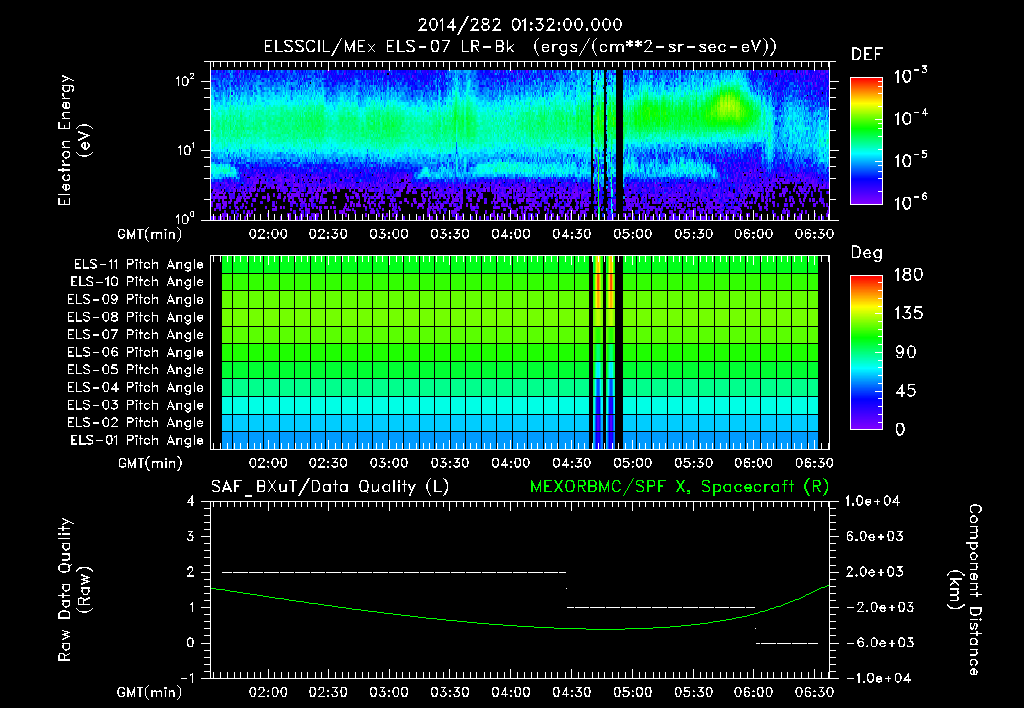This screenshot has width=1024, height=708.
Task: Click the 05:00 tick label under pitch angle panel
Action: (632, 464)
